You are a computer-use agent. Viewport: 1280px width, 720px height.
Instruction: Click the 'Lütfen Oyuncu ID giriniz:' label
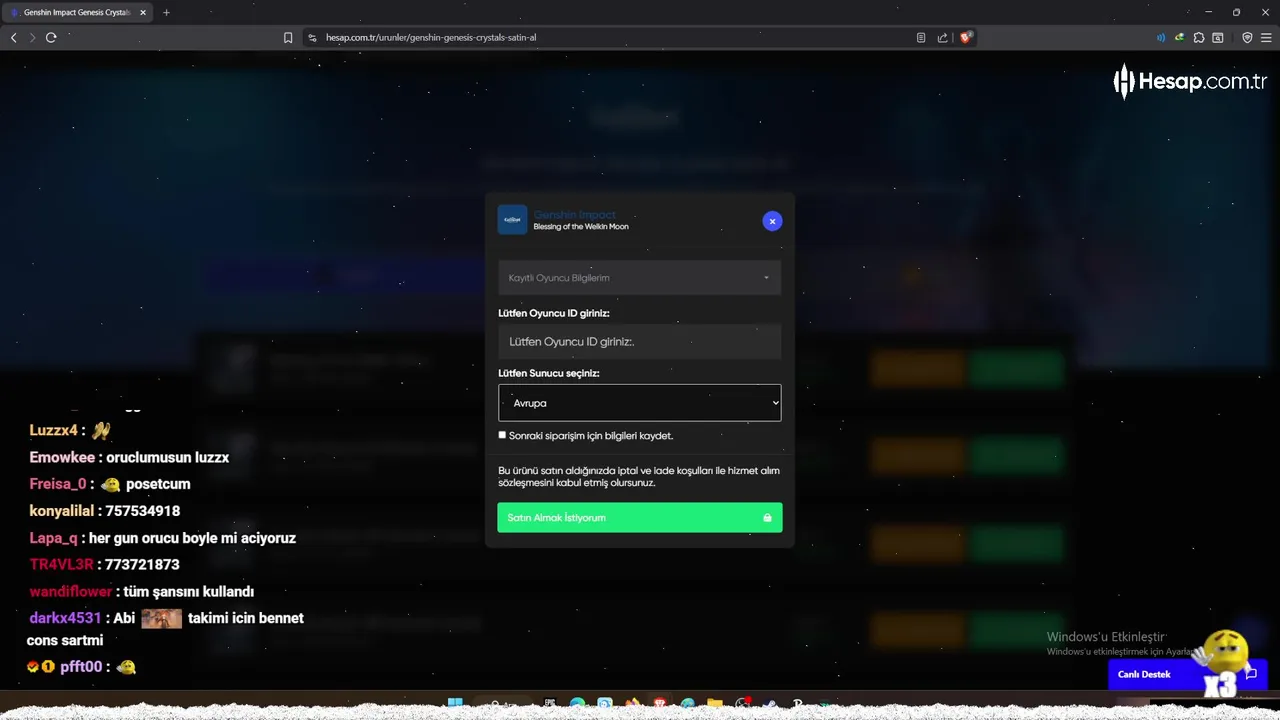point(554,313)
